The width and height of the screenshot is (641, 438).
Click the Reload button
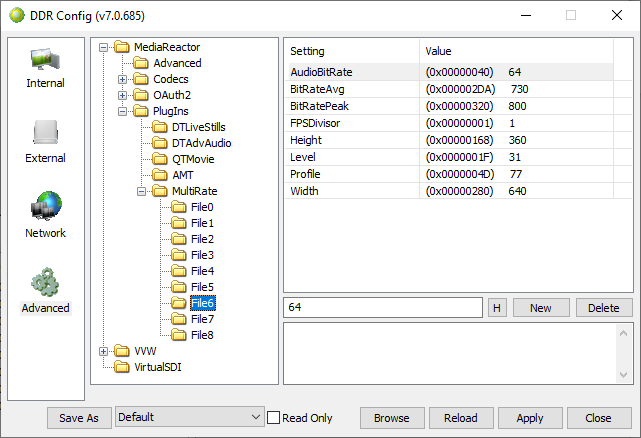click(x=461, y=418)
